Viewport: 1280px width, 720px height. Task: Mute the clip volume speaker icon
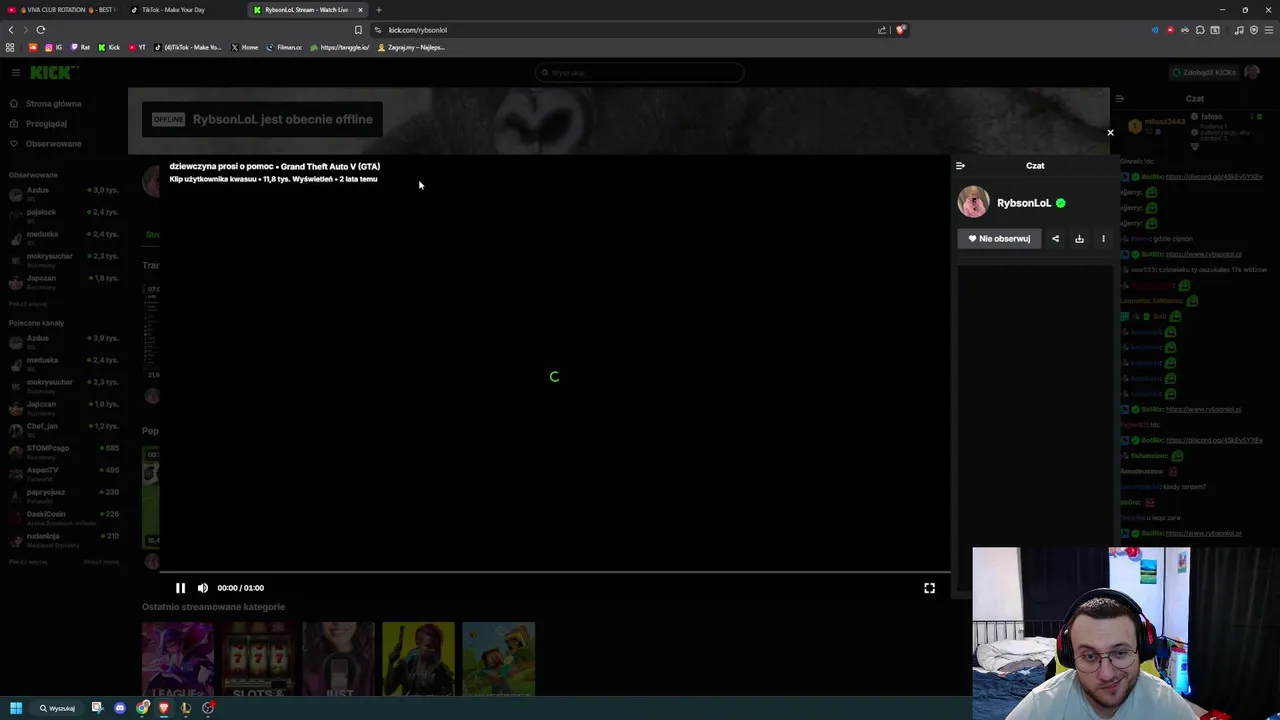coord(203,588)
